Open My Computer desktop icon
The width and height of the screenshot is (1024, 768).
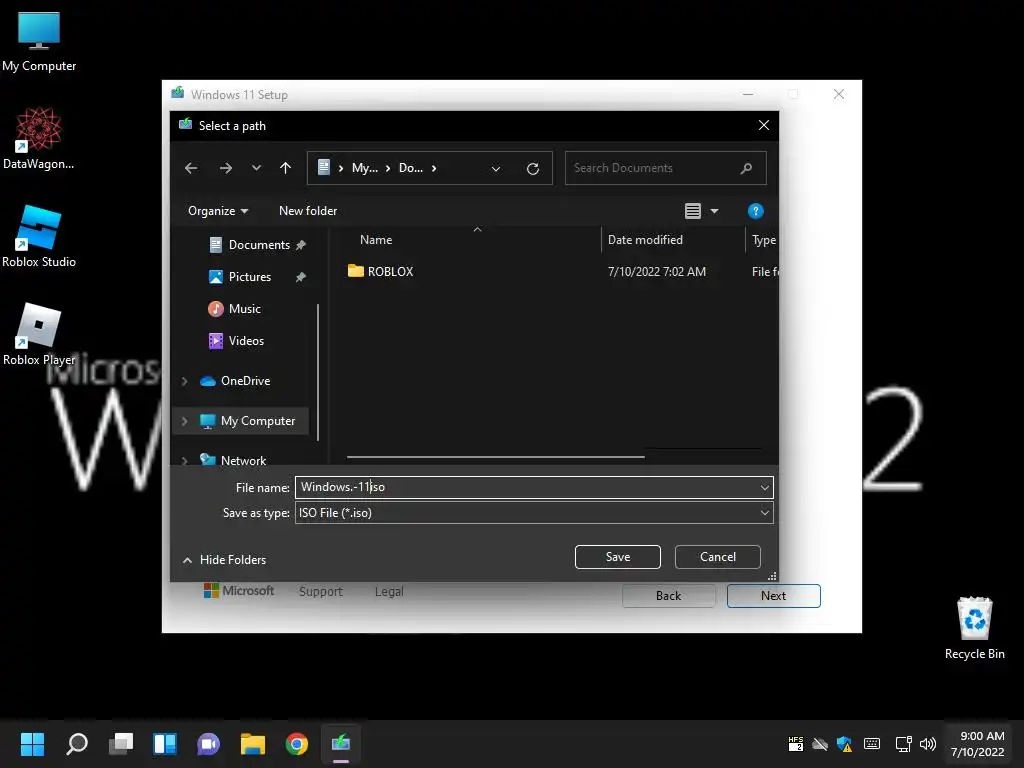39,42
